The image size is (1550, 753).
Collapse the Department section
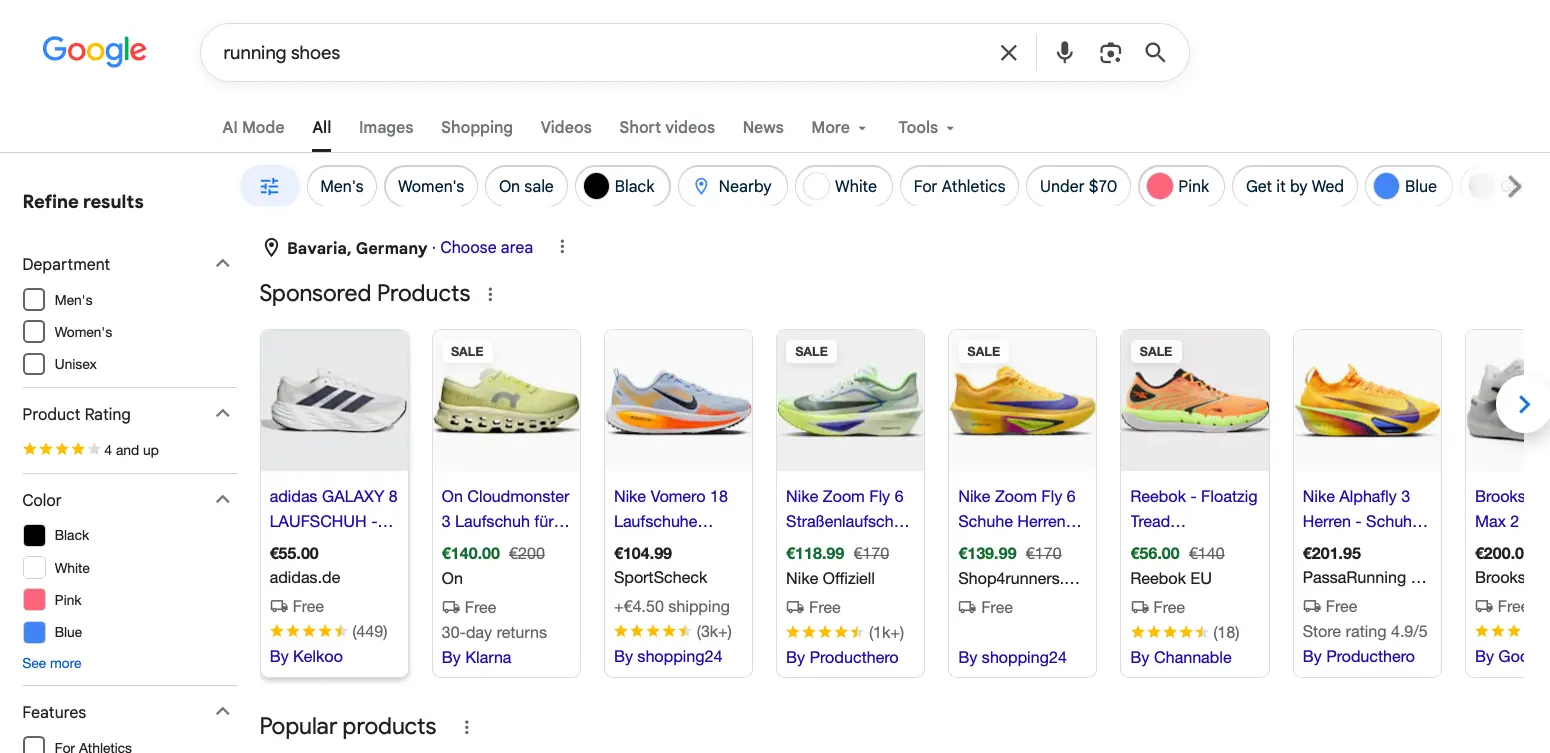(x=223, y=264)
